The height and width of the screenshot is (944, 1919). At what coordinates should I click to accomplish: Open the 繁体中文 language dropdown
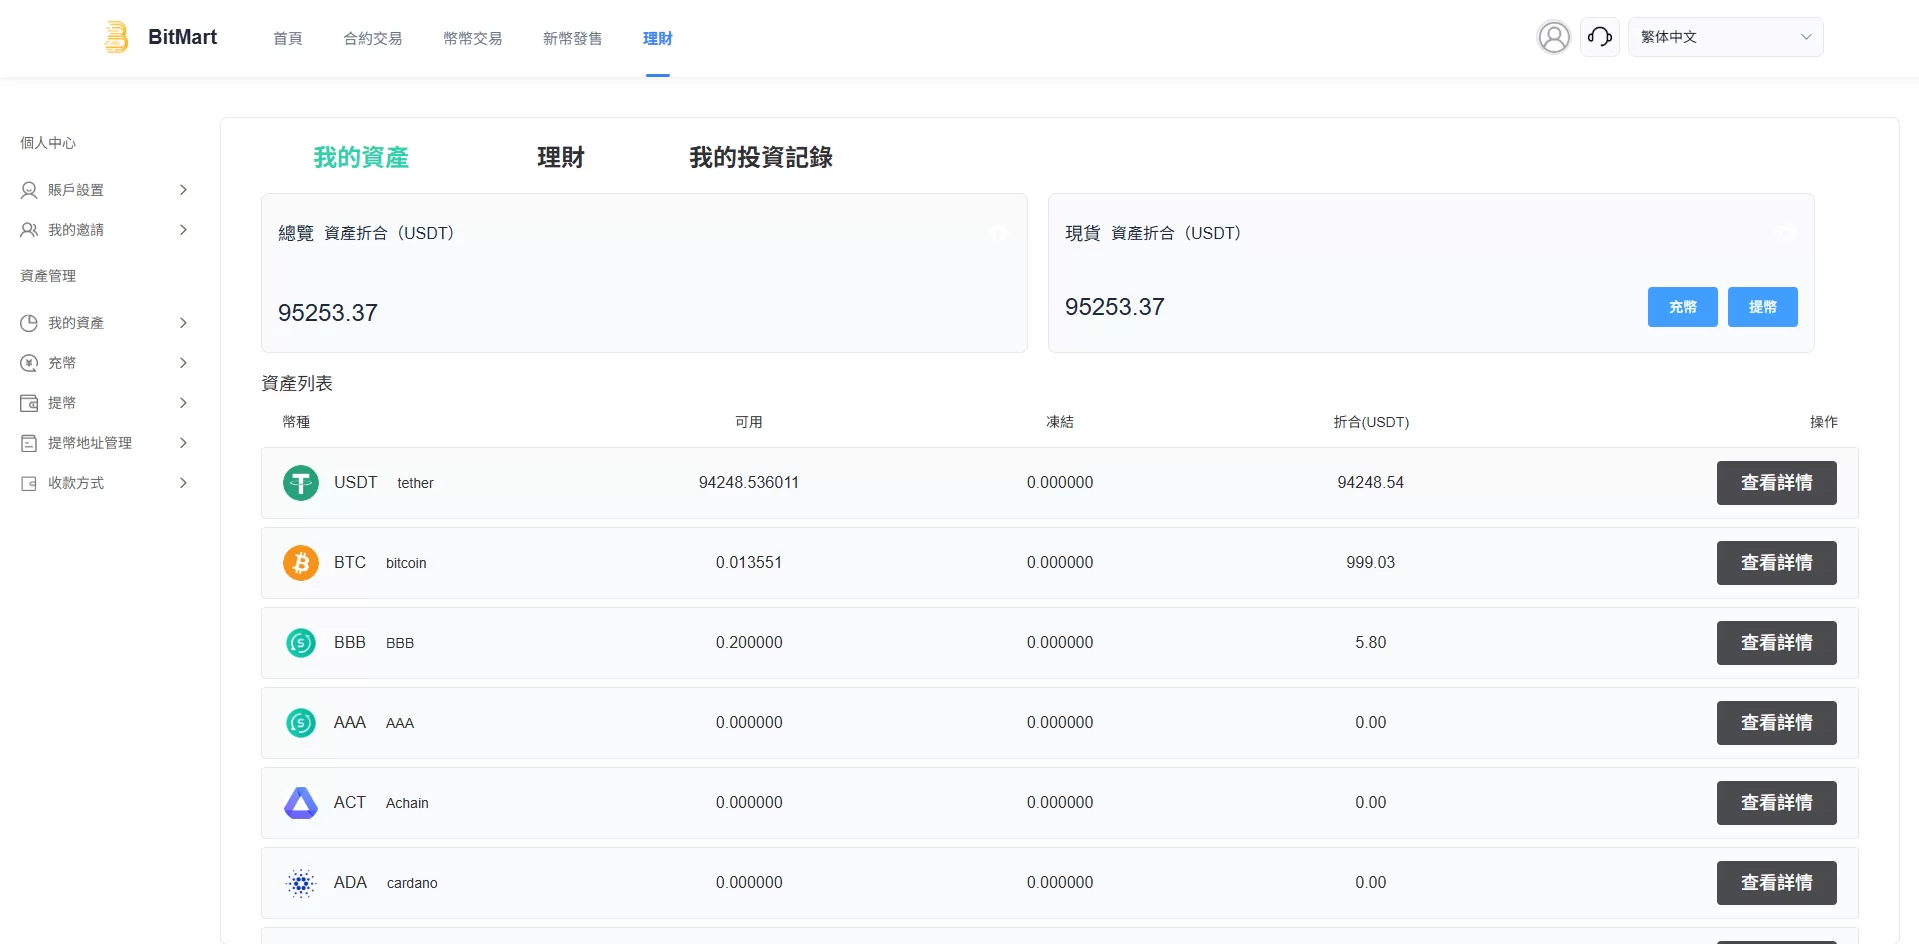click(x=1725, y=37)
